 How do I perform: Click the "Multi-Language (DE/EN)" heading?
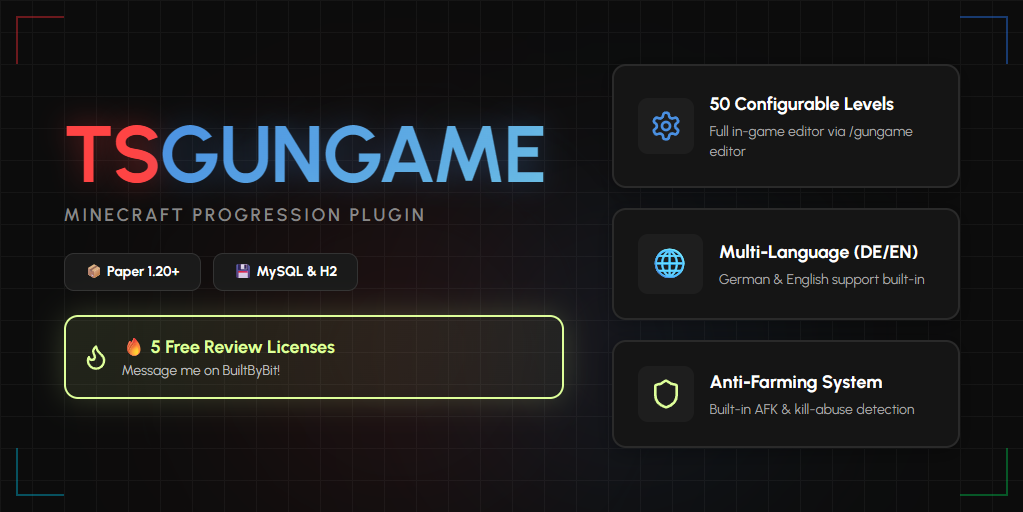[x=818, y=252]
